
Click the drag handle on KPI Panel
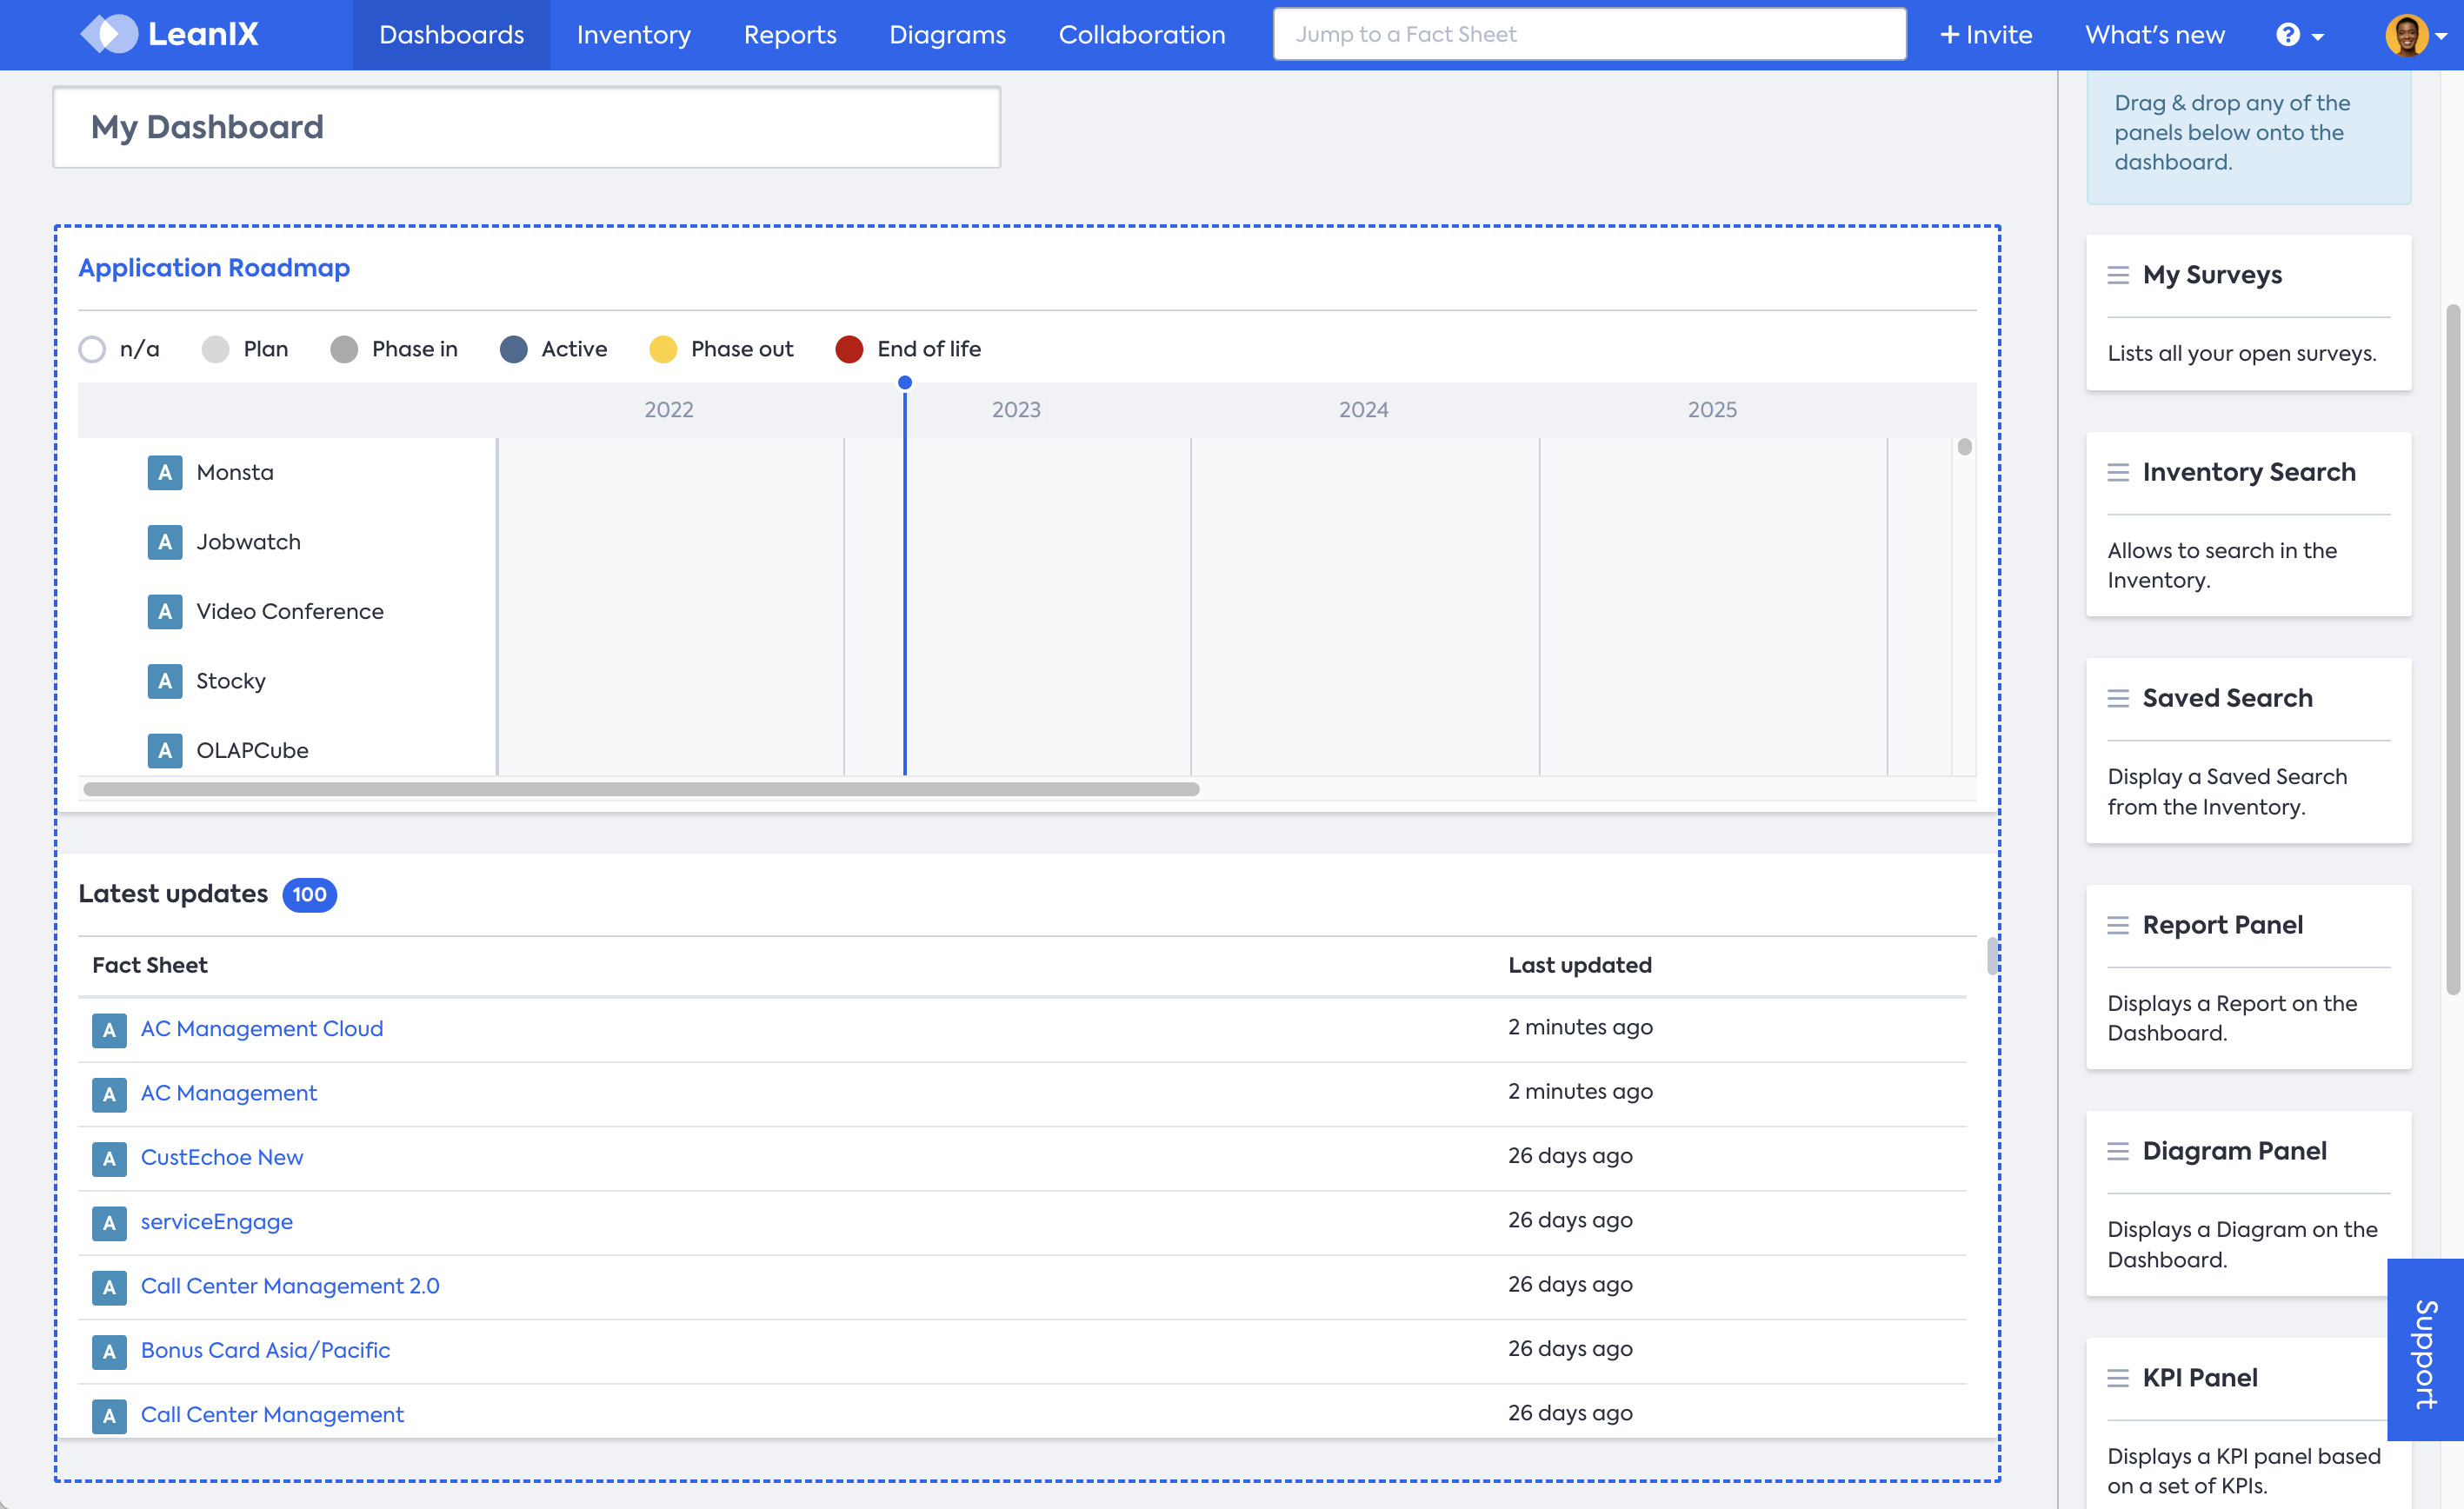pos(2117,1378)
